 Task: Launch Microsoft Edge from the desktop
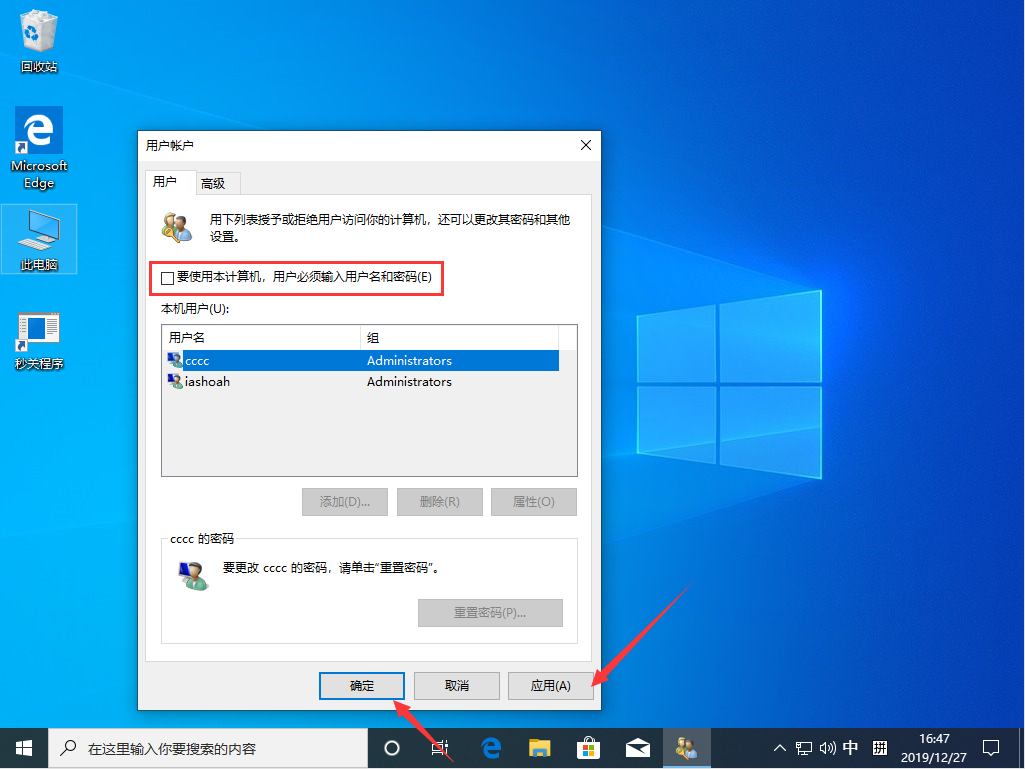[38, 135]
